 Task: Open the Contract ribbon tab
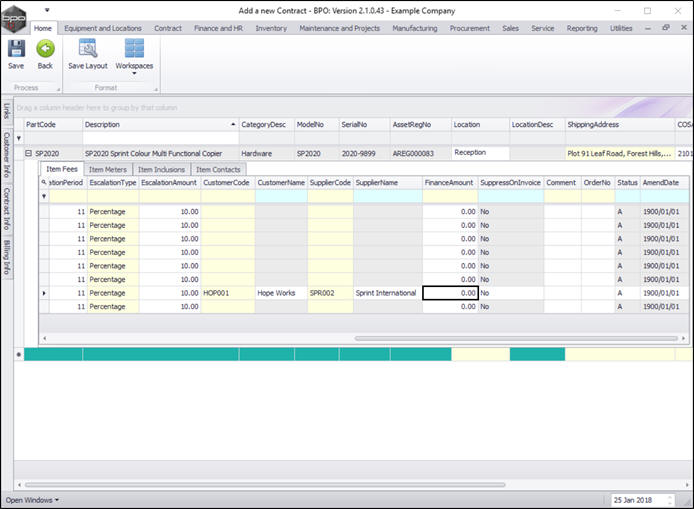[x=168, y=28]
